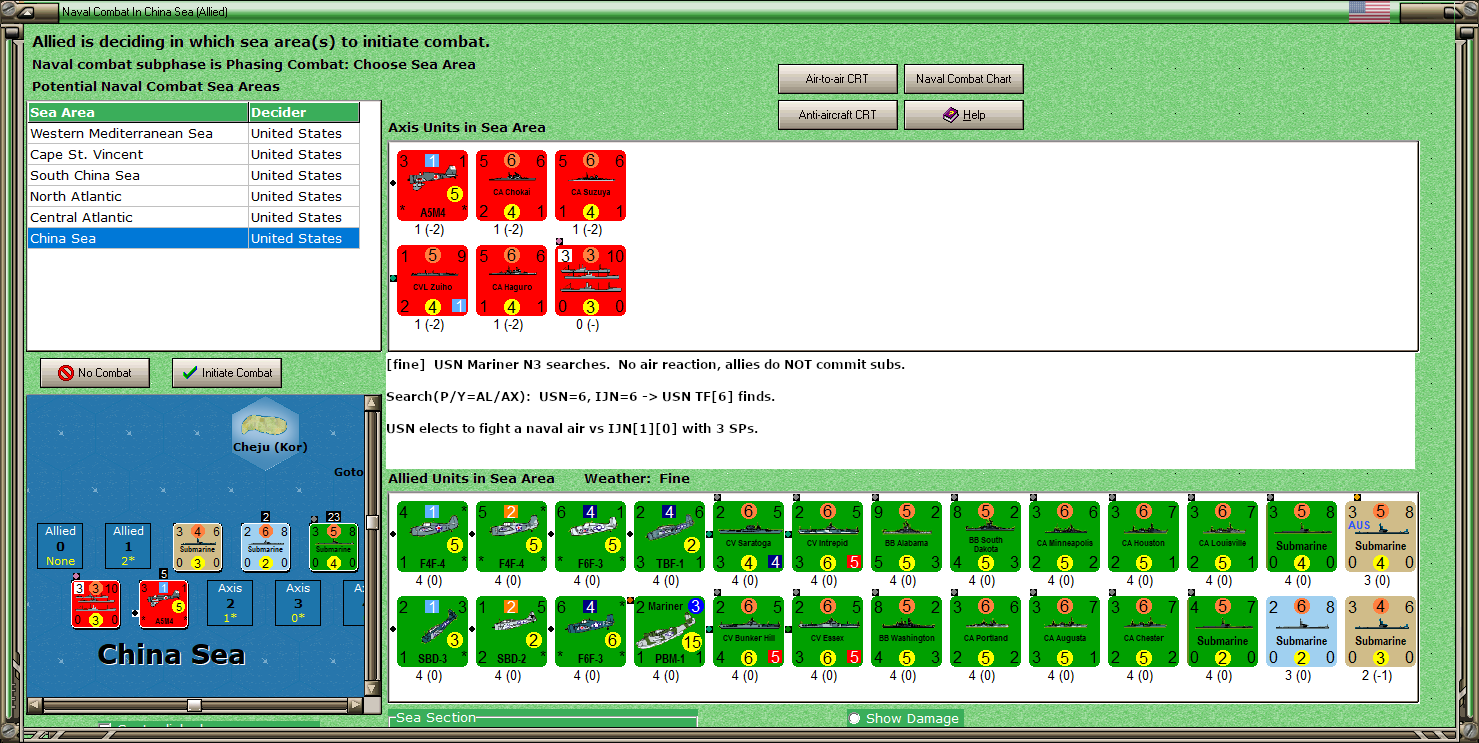Choose the CA Minneapolis cruiser counter
Viewport: 1479px width, 743px height.
tap(1064, 536)
